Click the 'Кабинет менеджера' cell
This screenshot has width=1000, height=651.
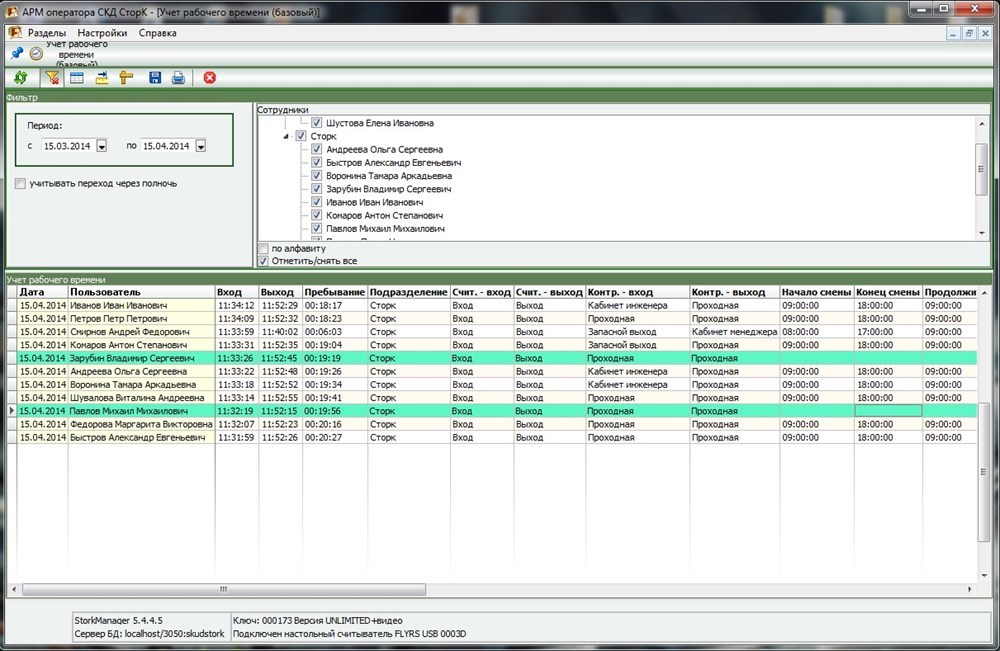[734, 332]
